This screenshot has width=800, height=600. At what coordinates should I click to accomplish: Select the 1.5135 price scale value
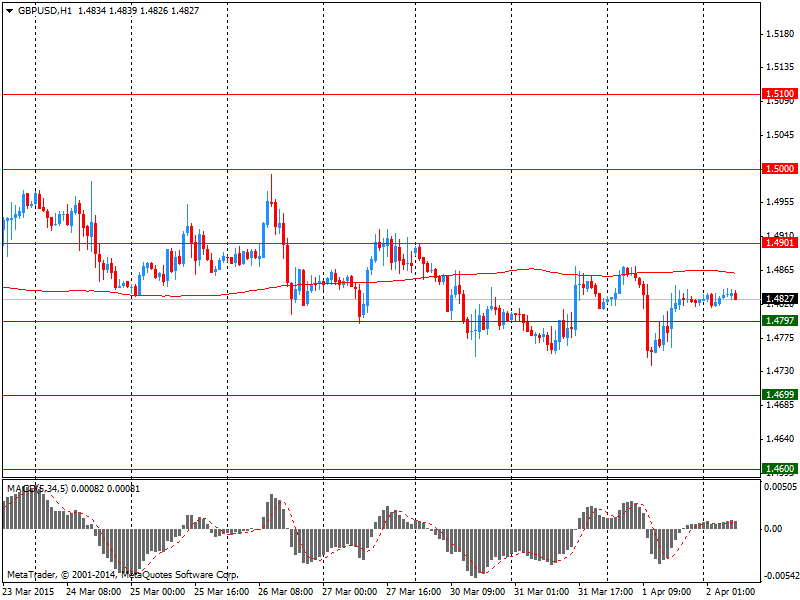point(781,67)
